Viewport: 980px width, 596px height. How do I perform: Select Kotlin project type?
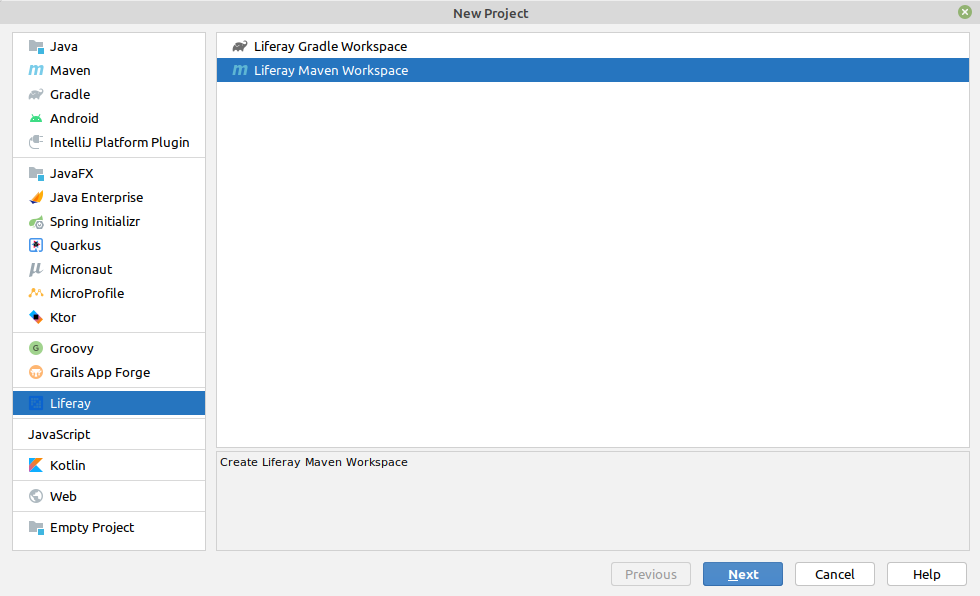coord(109,465)
